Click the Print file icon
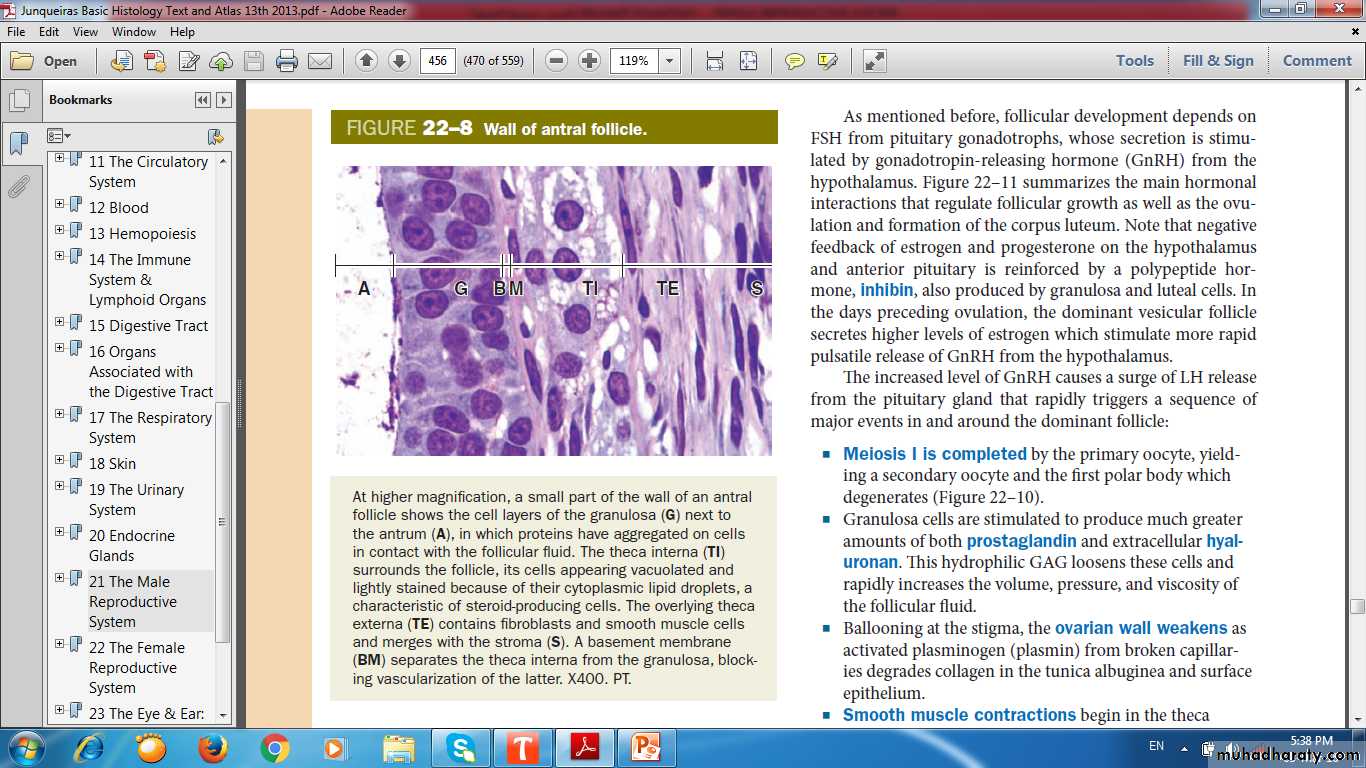Screen dimensions: 1366x768 click(x=287, y=61)
